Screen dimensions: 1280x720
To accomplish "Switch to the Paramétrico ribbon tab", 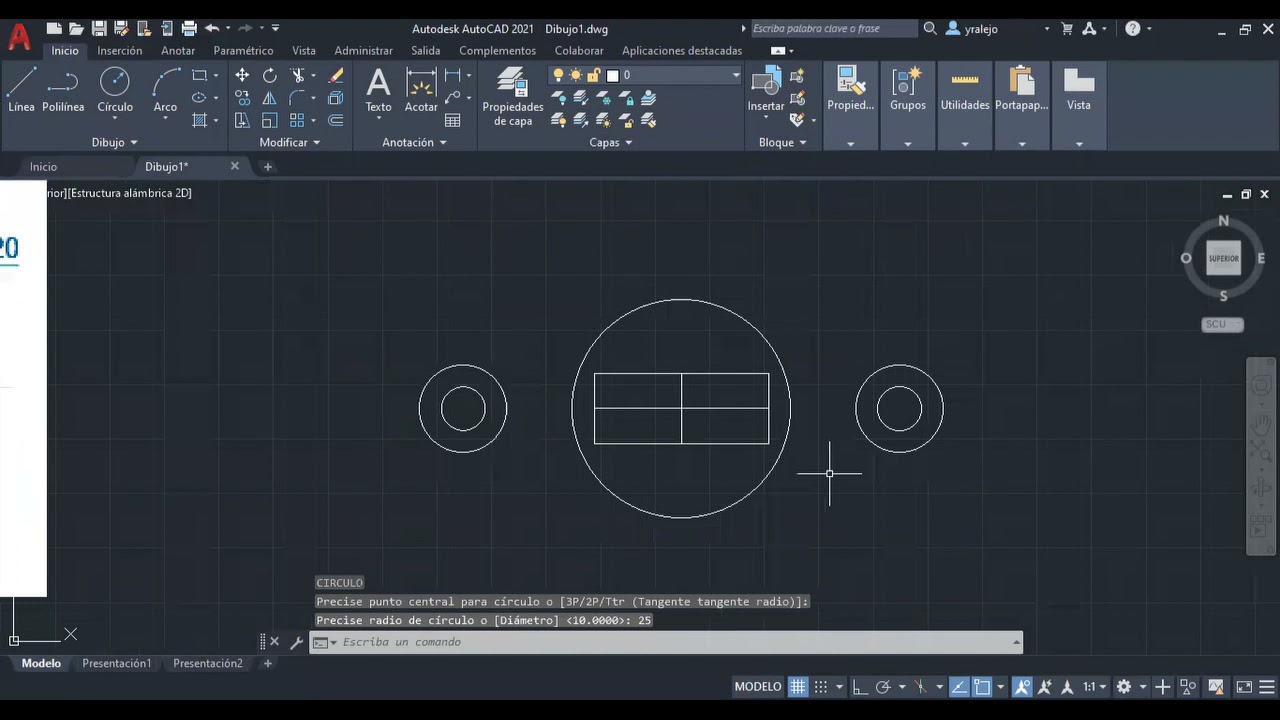I will pos(243,50).
